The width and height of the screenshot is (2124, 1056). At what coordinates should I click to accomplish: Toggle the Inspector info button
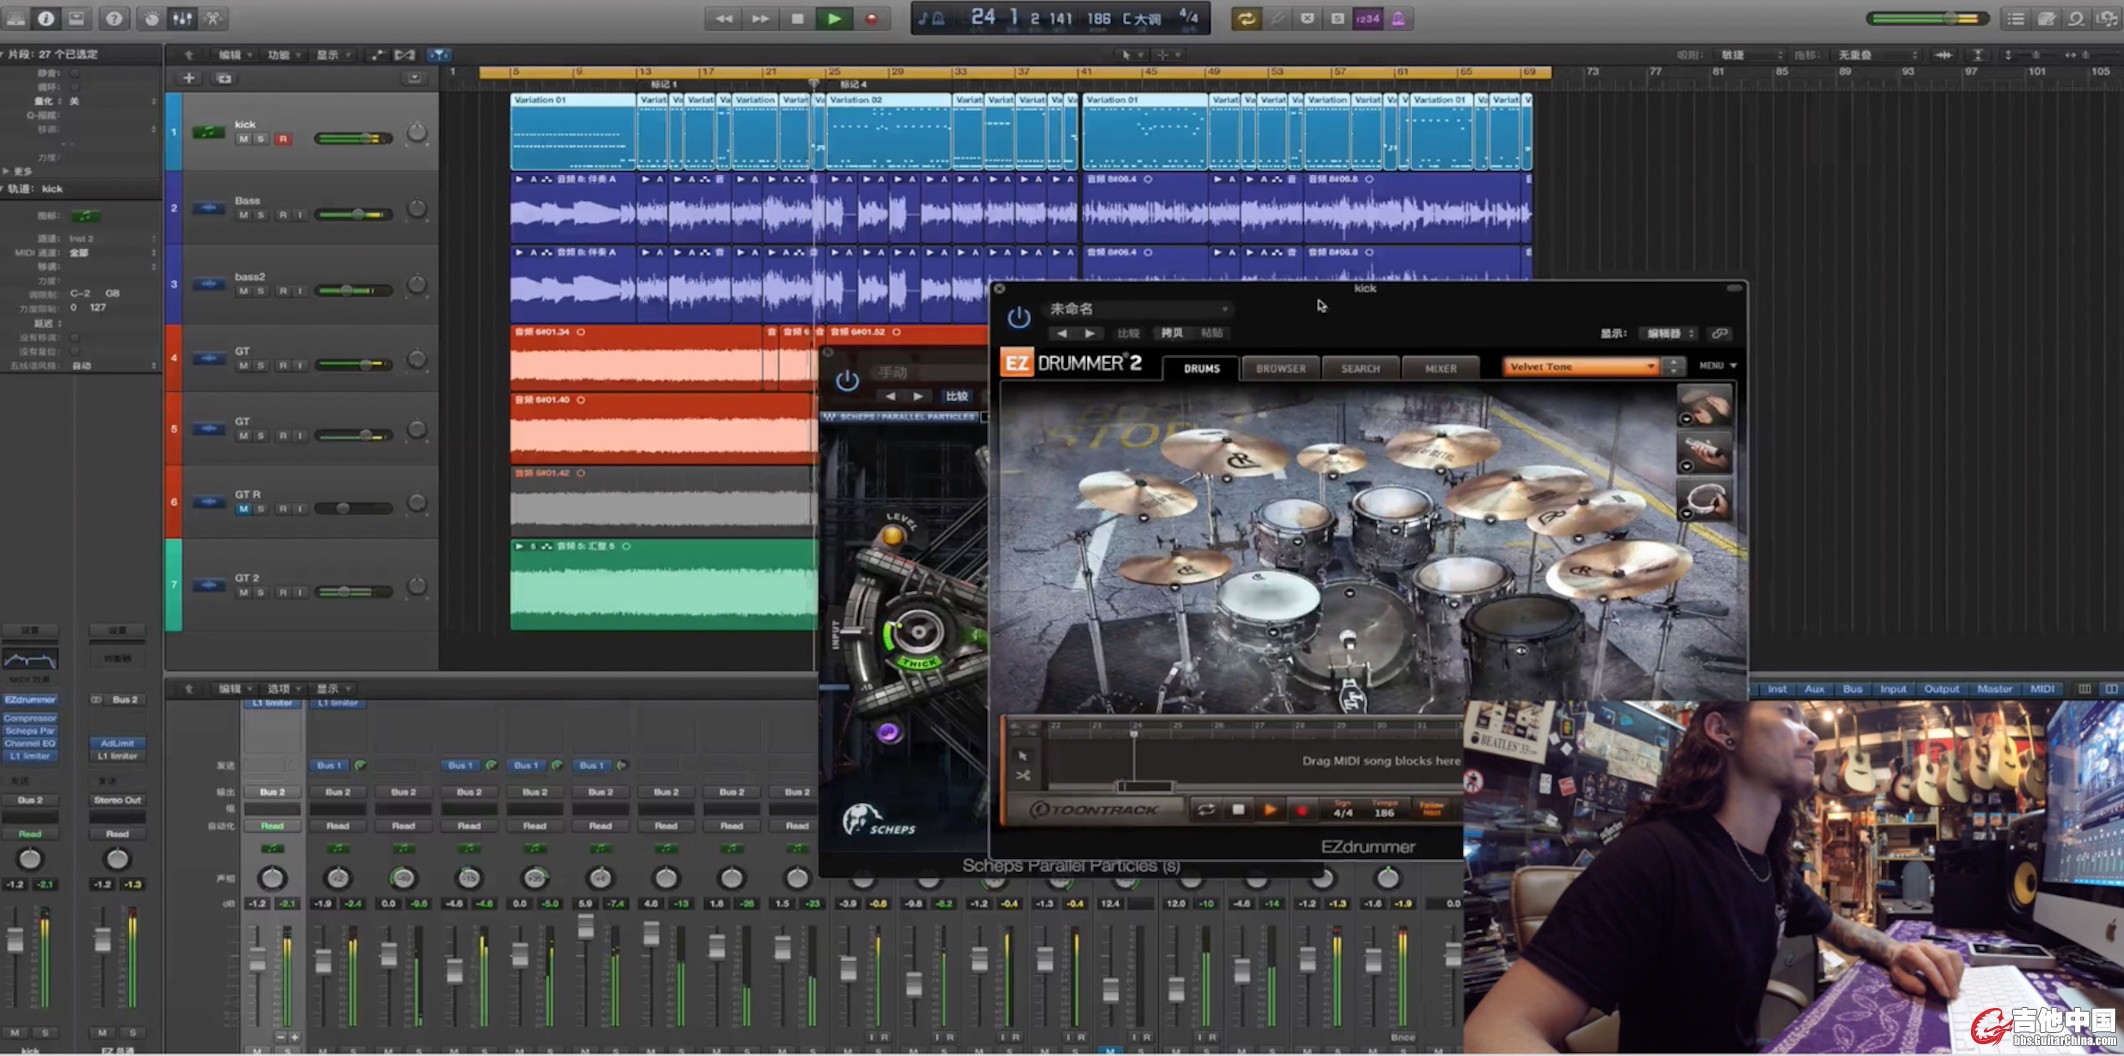[x=46, y=18]
